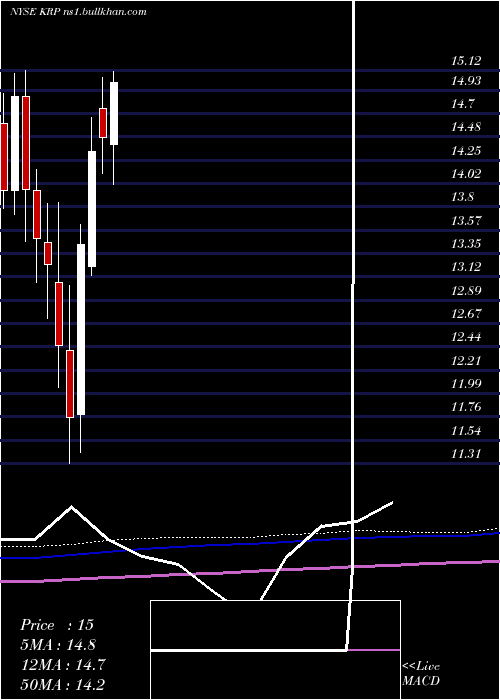Click the 14.02 price axis label
The height and width of the screenshot is (700, 500).
(x=466, y=174)
